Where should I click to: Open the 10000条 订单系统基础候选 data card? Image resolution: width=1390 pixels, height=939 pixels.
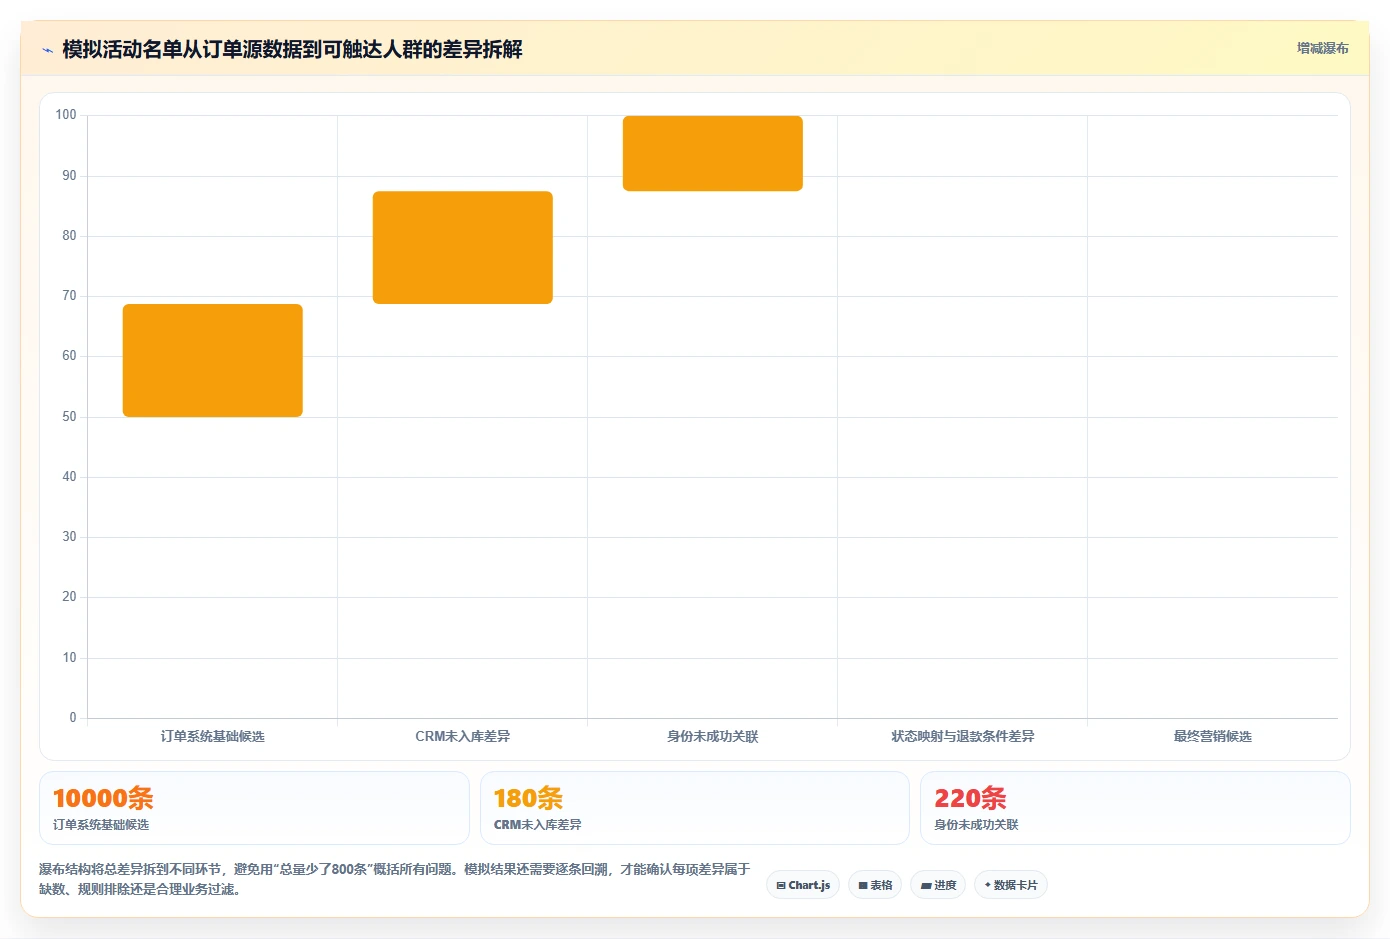coord(254,808)
